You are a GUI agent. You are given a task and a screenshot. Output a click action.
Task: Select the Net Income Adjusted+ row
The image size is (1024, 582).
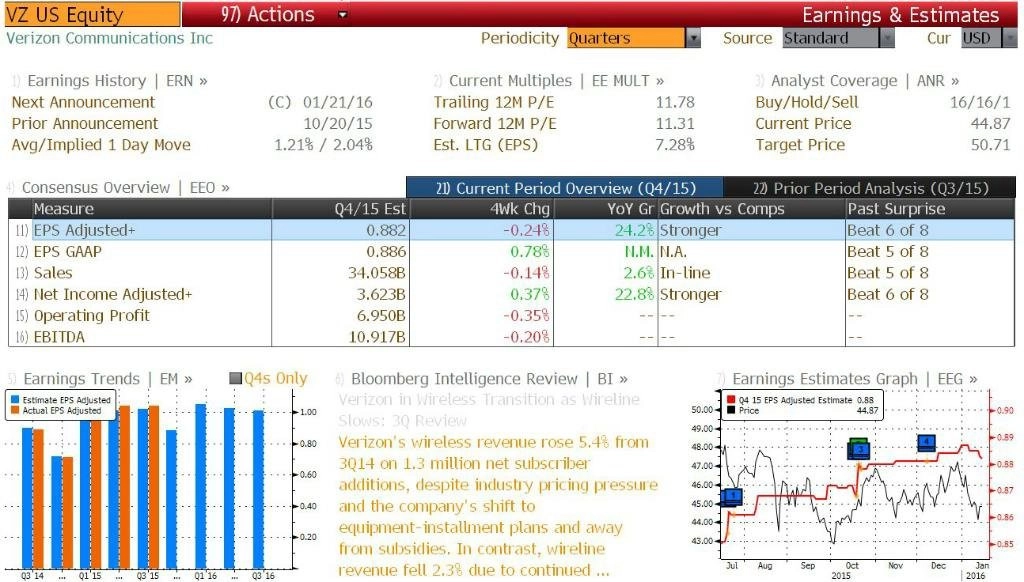click(x=511, y=295)
